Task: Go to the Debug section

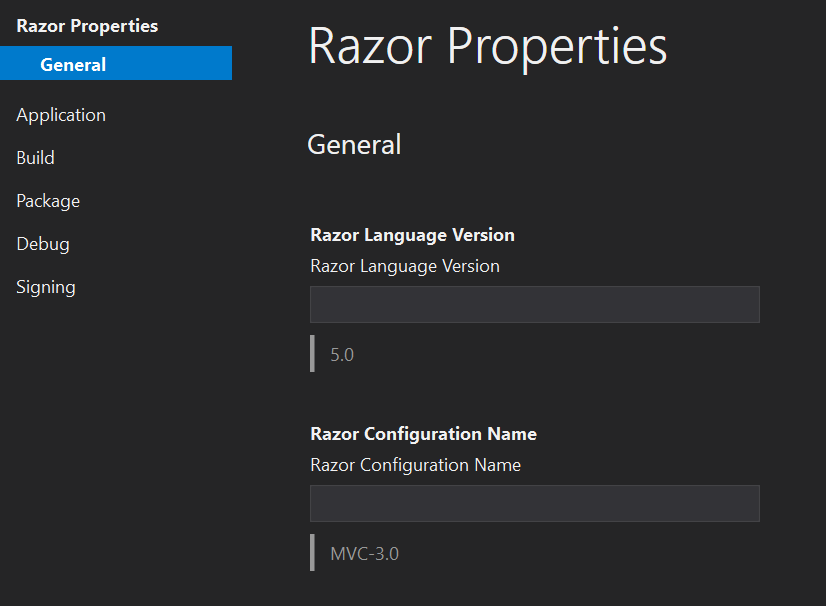Action: coord(43,244)
